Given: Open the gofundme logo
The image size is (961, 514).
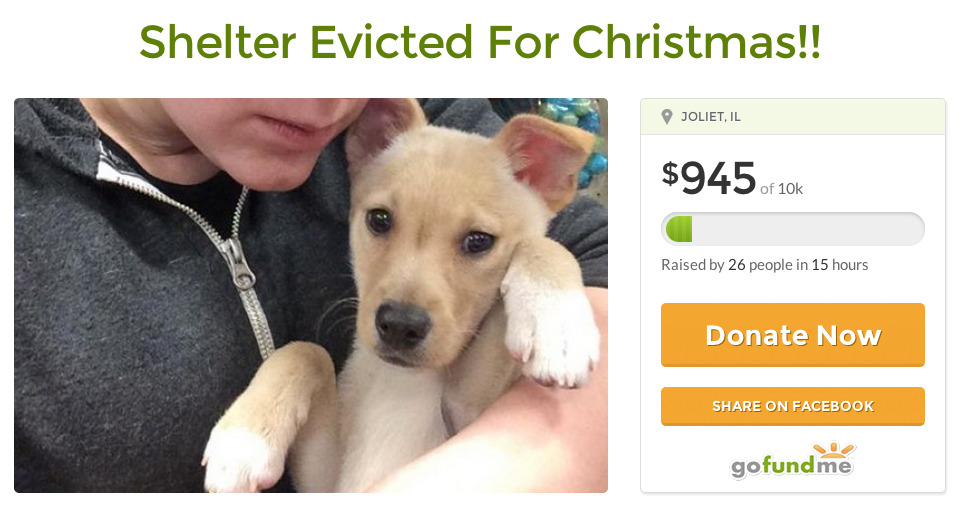Looking at the screenshot, I should click(793, 460).
